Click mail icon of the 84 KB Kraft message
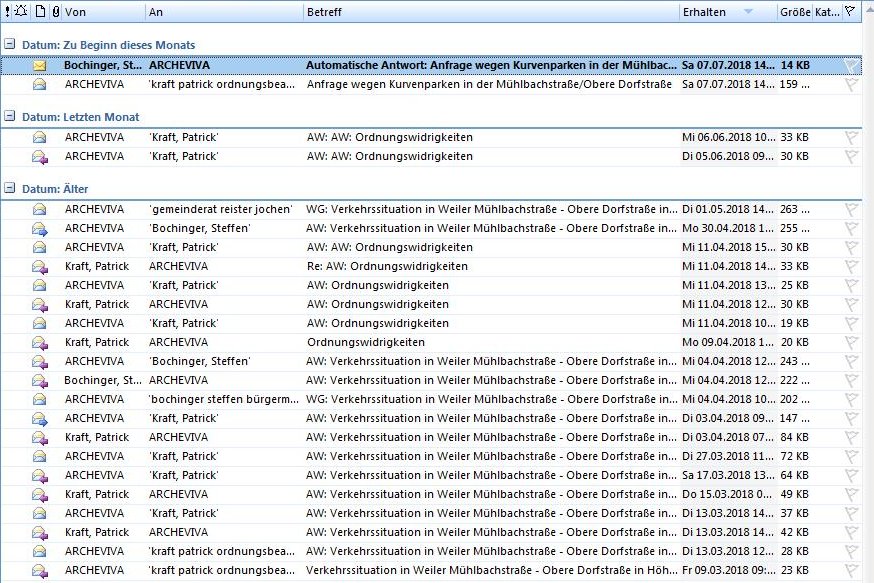The image size is (874, 583). [x=40, y=437]
